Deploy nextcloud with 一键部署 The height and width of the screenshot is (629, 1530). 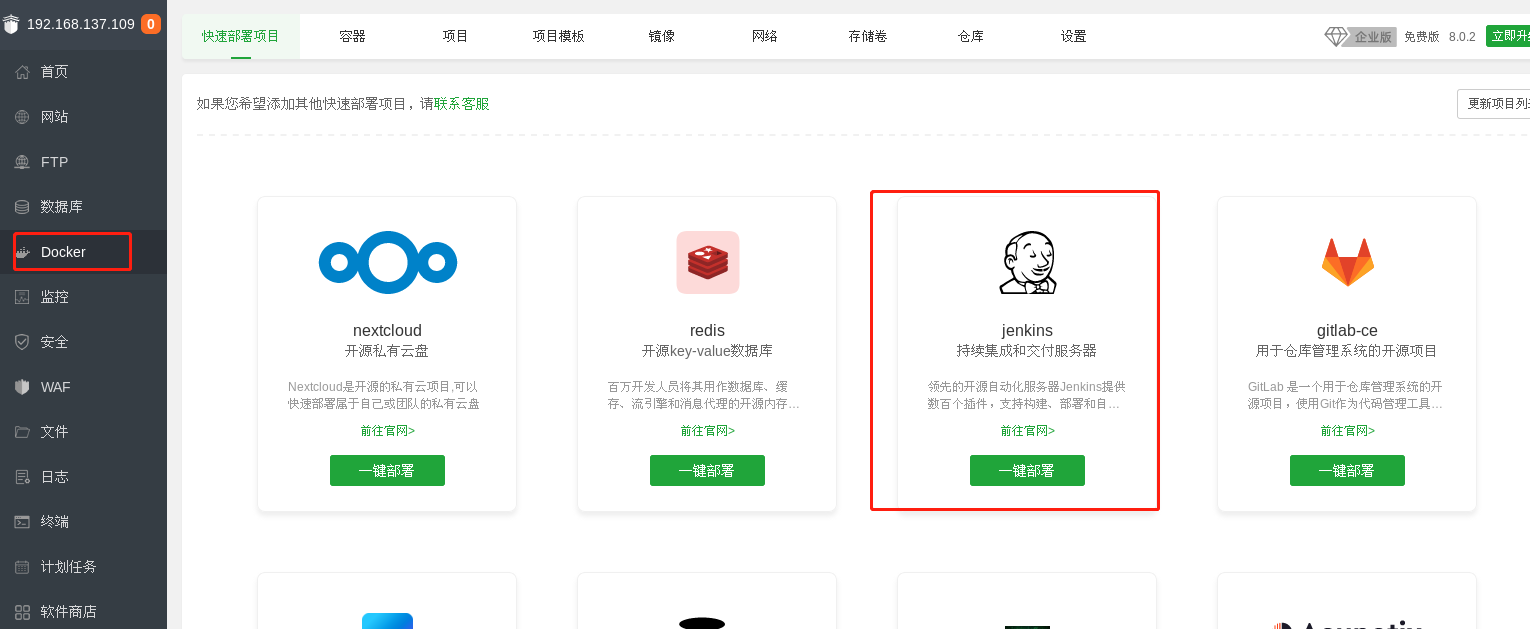pyautogui.click(x=387, y=471)
